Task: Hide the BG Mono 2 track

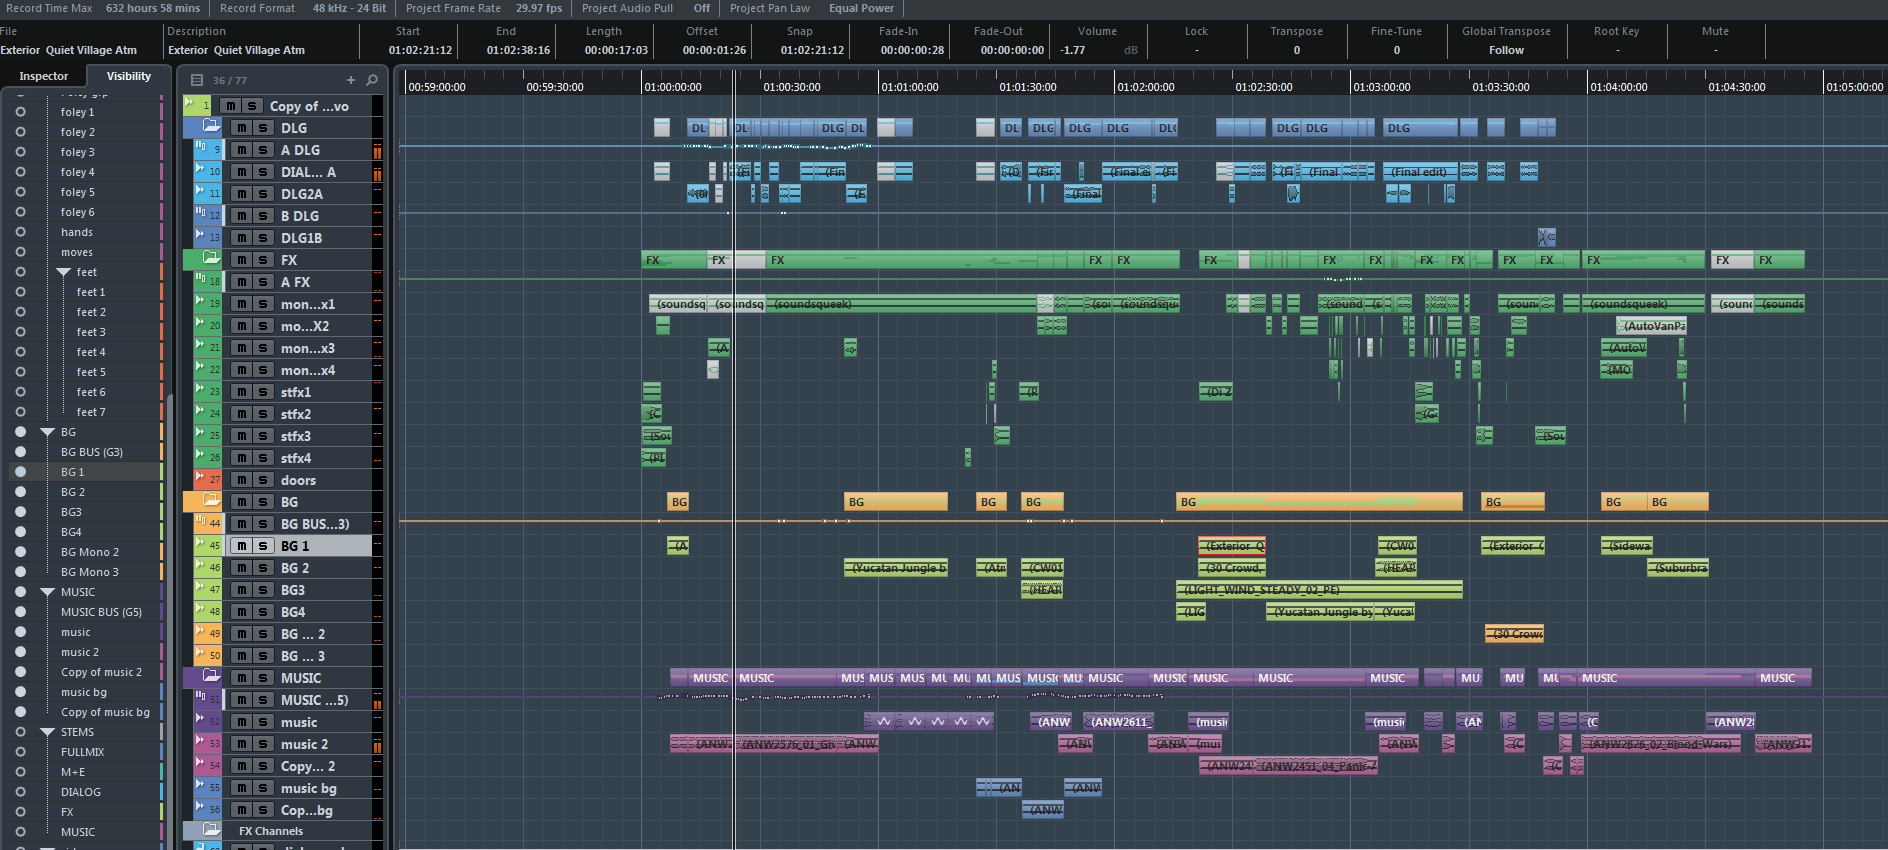Action: click(20, 552)
